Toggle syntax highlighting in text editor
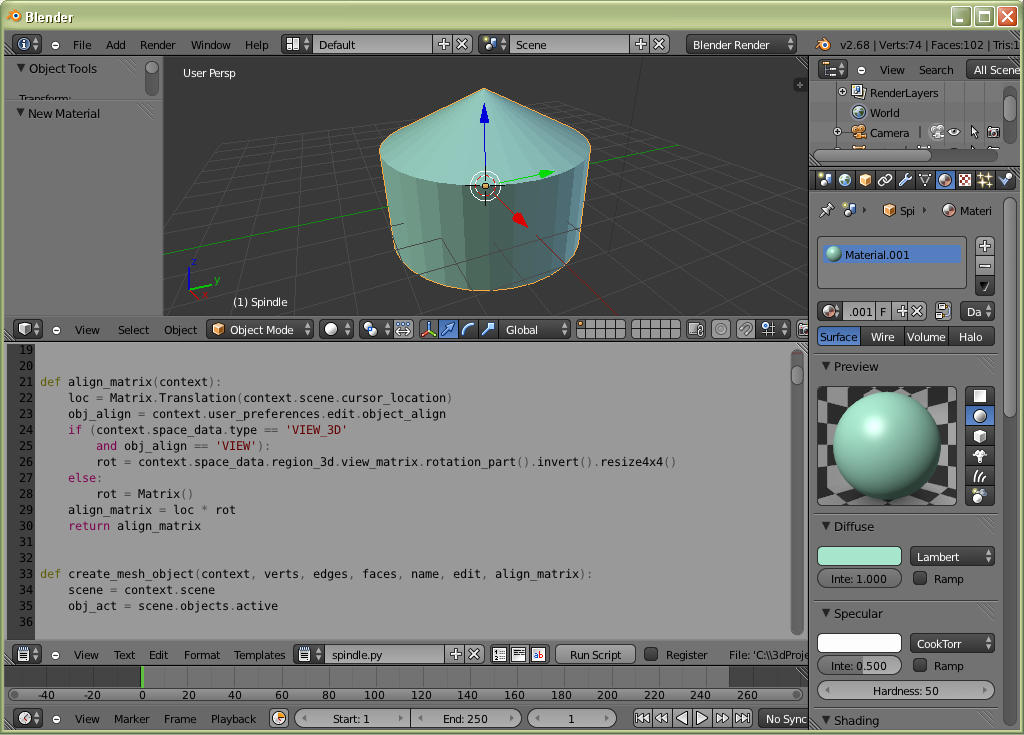 538,654
